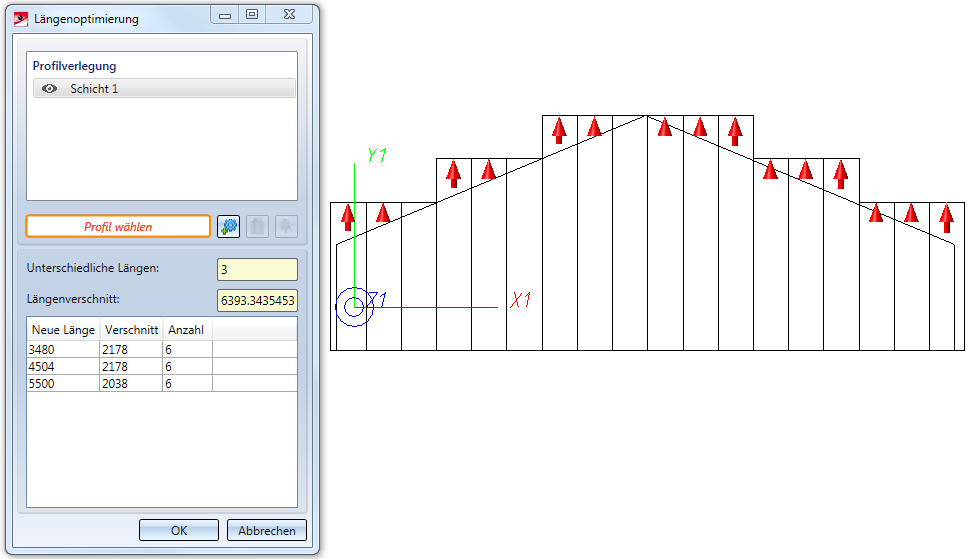Click Anzahl value 6 in 4504 row
This screenshot has width=971, height=559.
188,366
